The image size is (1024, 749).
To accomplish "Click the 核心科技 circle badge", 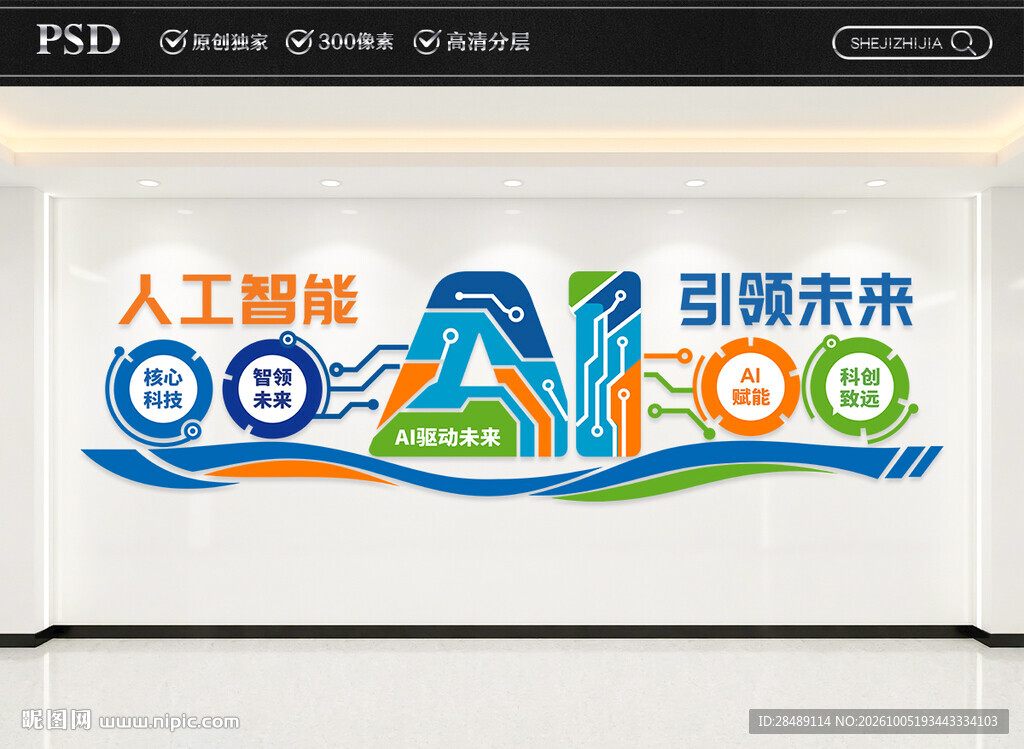I will click(162, 389).
